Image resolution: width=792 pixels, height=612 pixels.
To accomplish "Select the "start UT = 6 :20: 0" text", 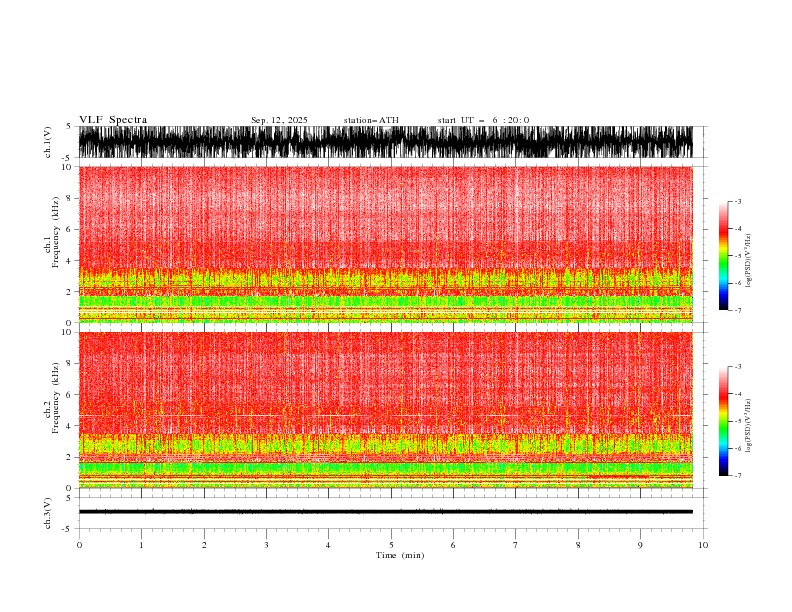I will 483,120.
